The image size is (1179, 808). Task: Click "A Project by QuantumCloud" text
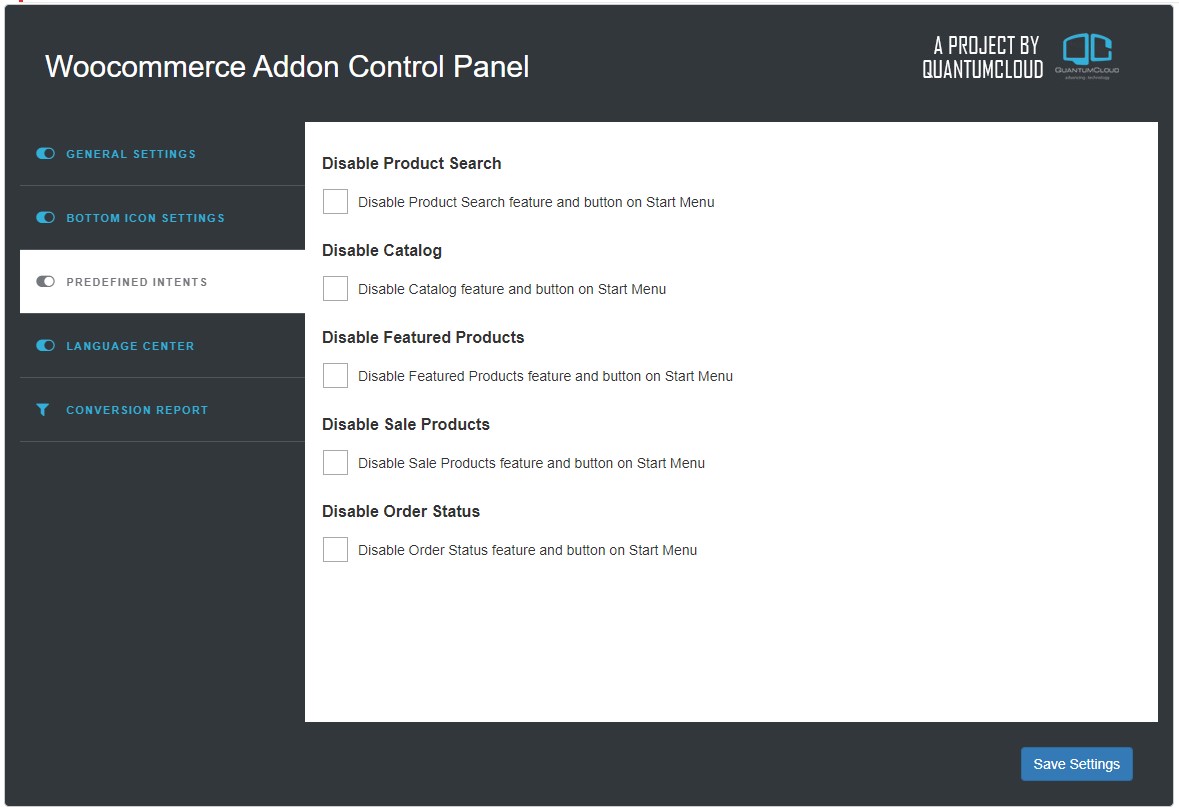click(982, 57)
